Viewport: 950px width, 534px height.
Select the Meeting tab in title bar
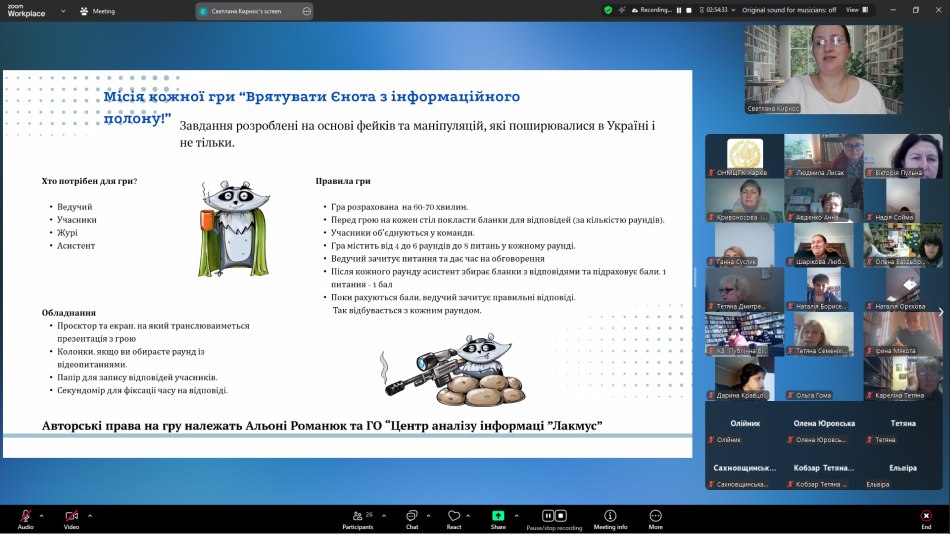(100, 11)
